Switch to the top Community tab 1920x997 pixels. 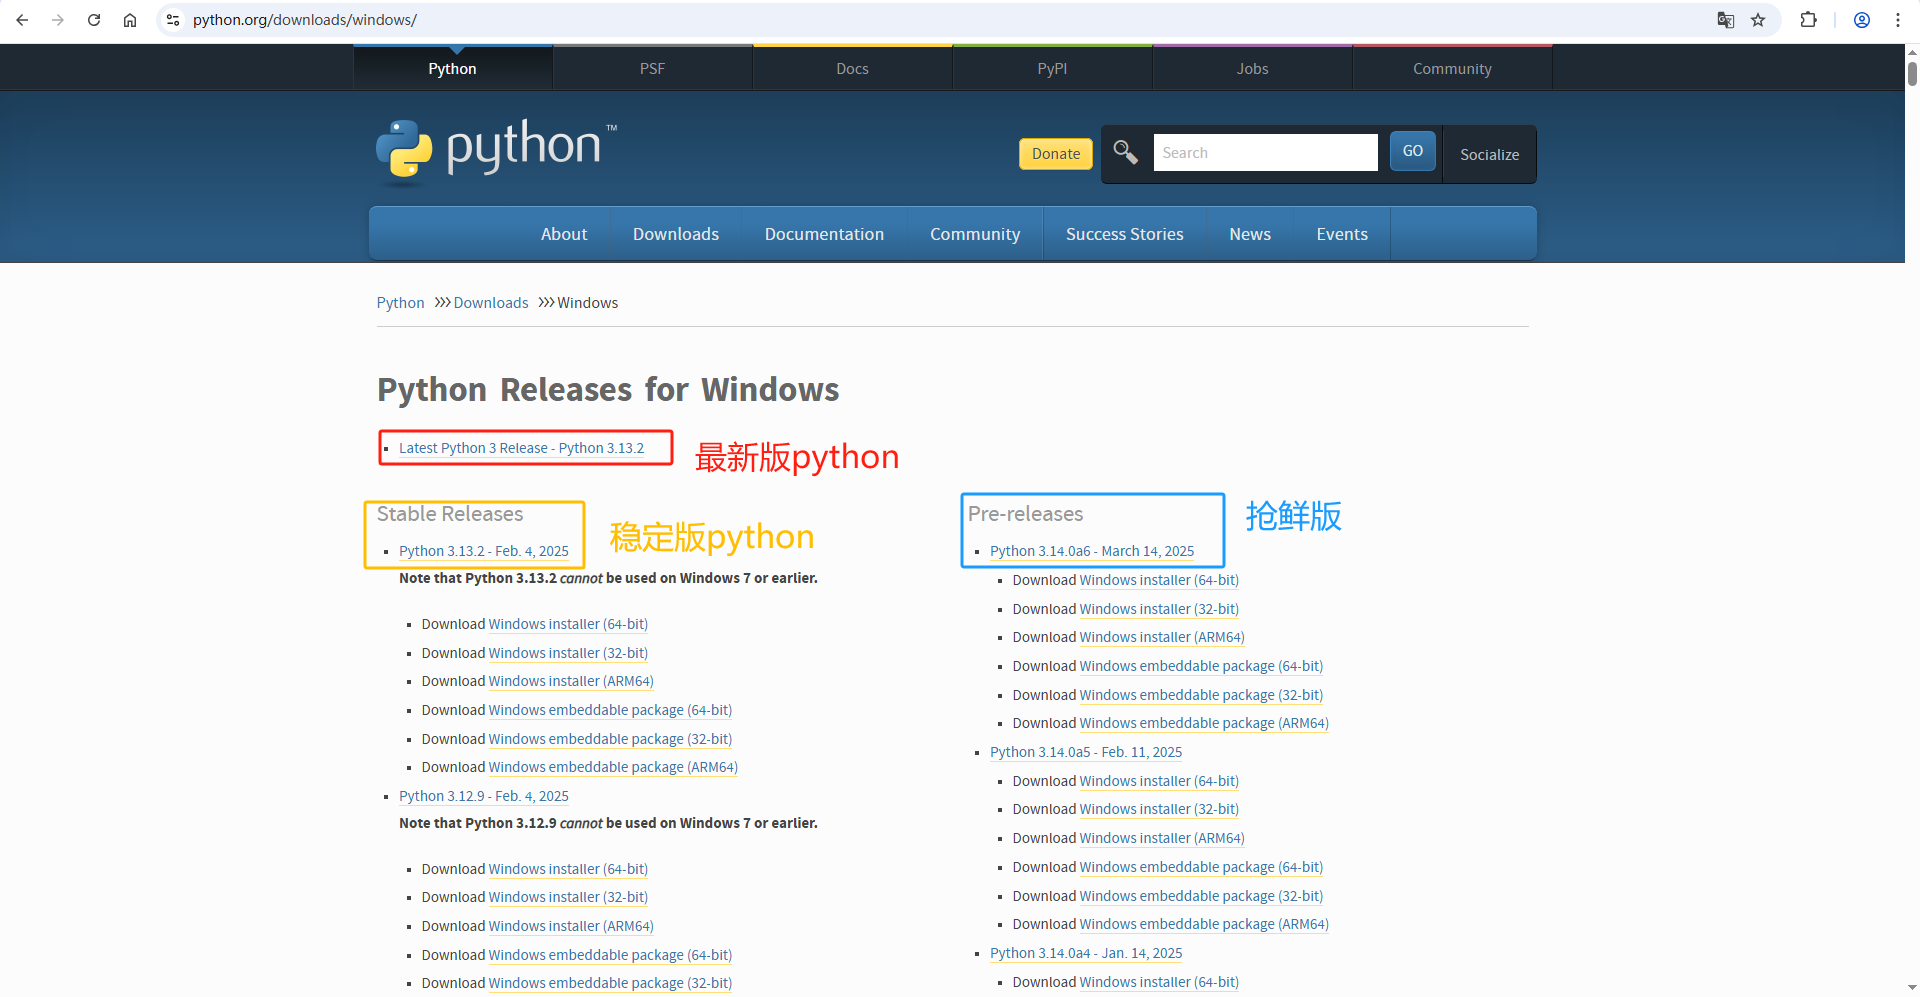point(1452,68)
